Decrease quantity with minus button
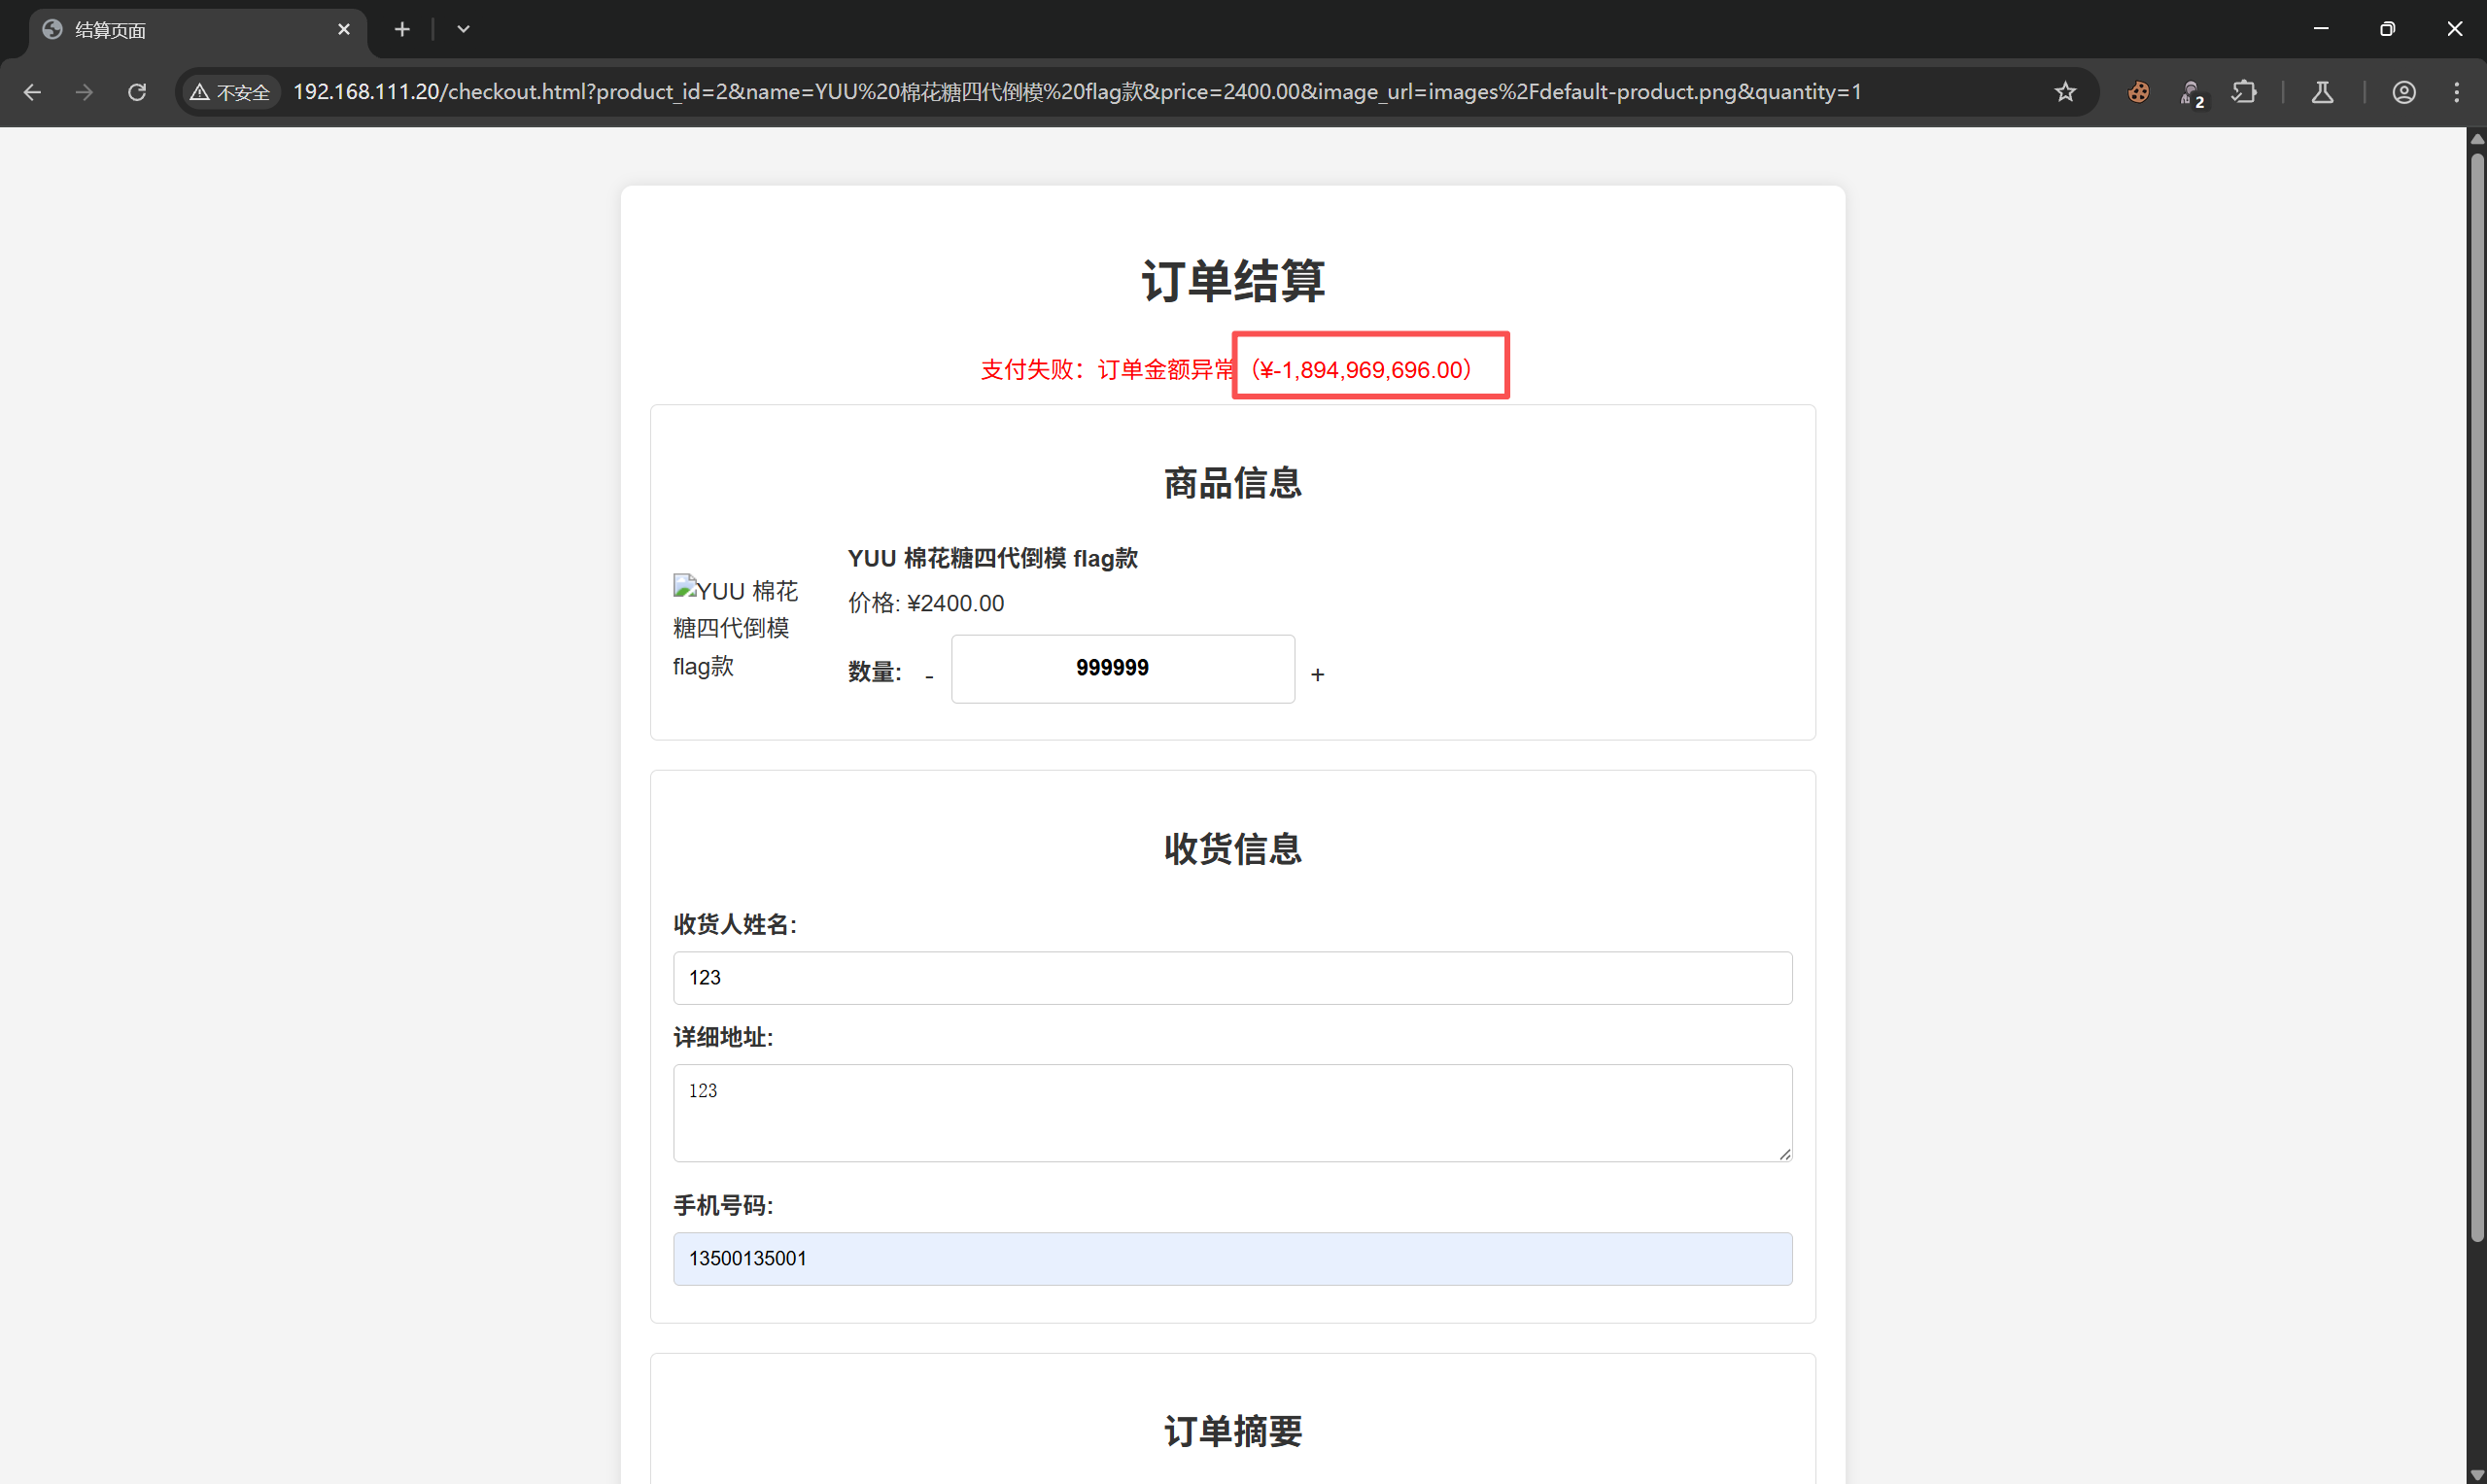This screenshot has width=2487, height=1484. point(929,676)
